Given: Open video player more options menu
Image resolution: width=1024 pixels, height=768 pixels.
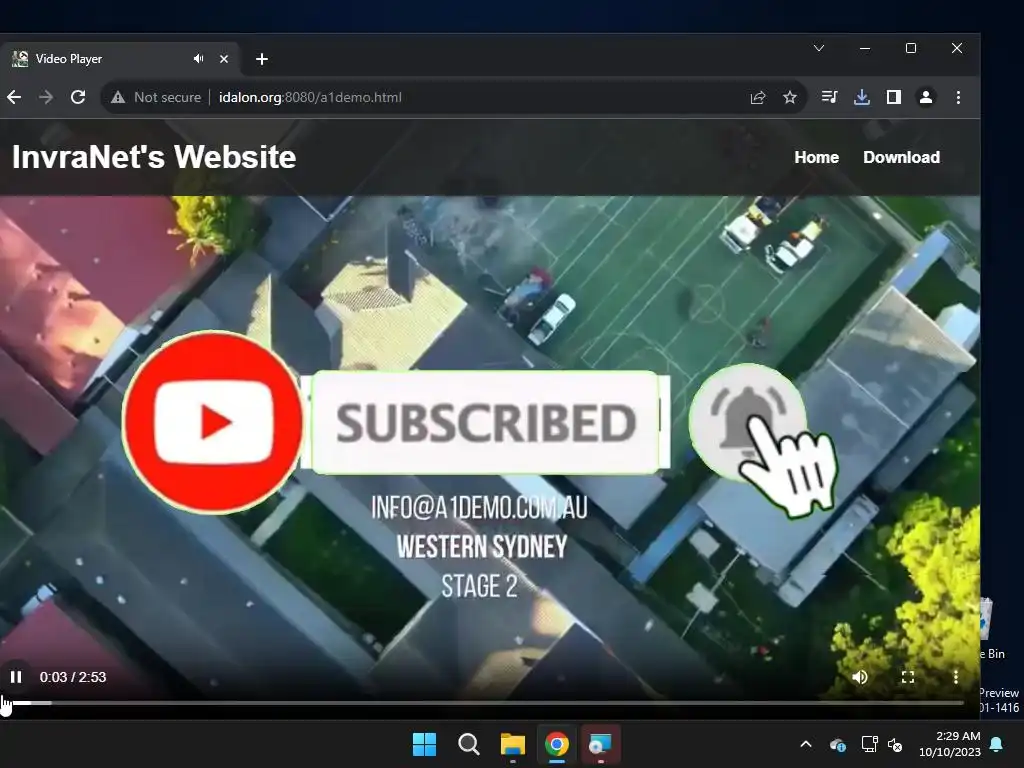Looking at the screenshot, I should point(955,677).
